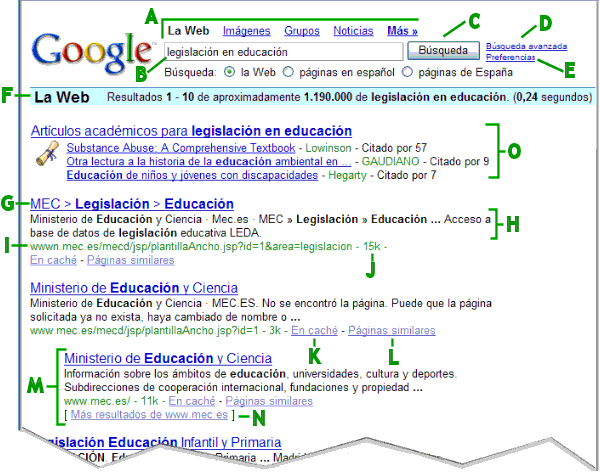This screenshot has width=600, height=475.
Task: Click 'Citado por 7' text
Action: click(x=406, y=175)
